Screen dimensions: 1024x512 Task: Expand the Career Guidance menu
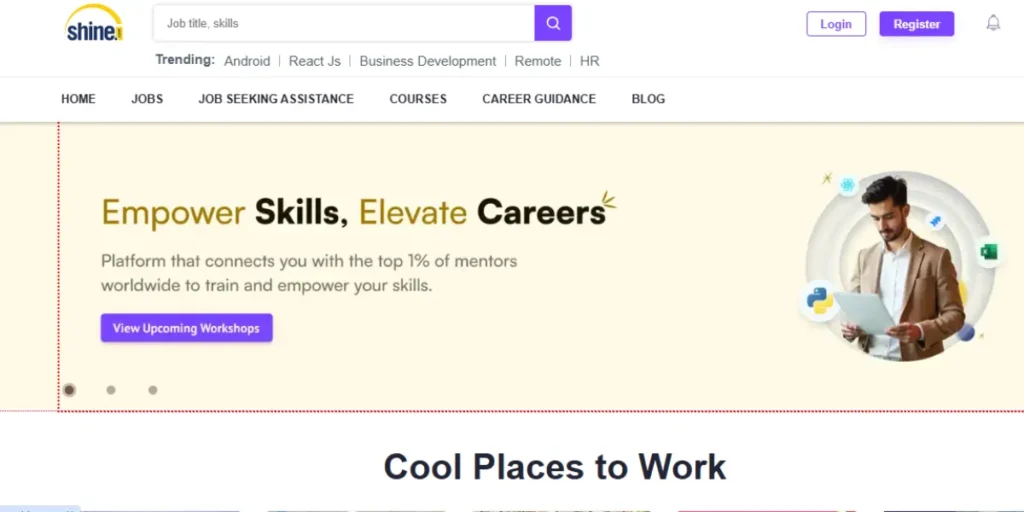coord(539,99)
